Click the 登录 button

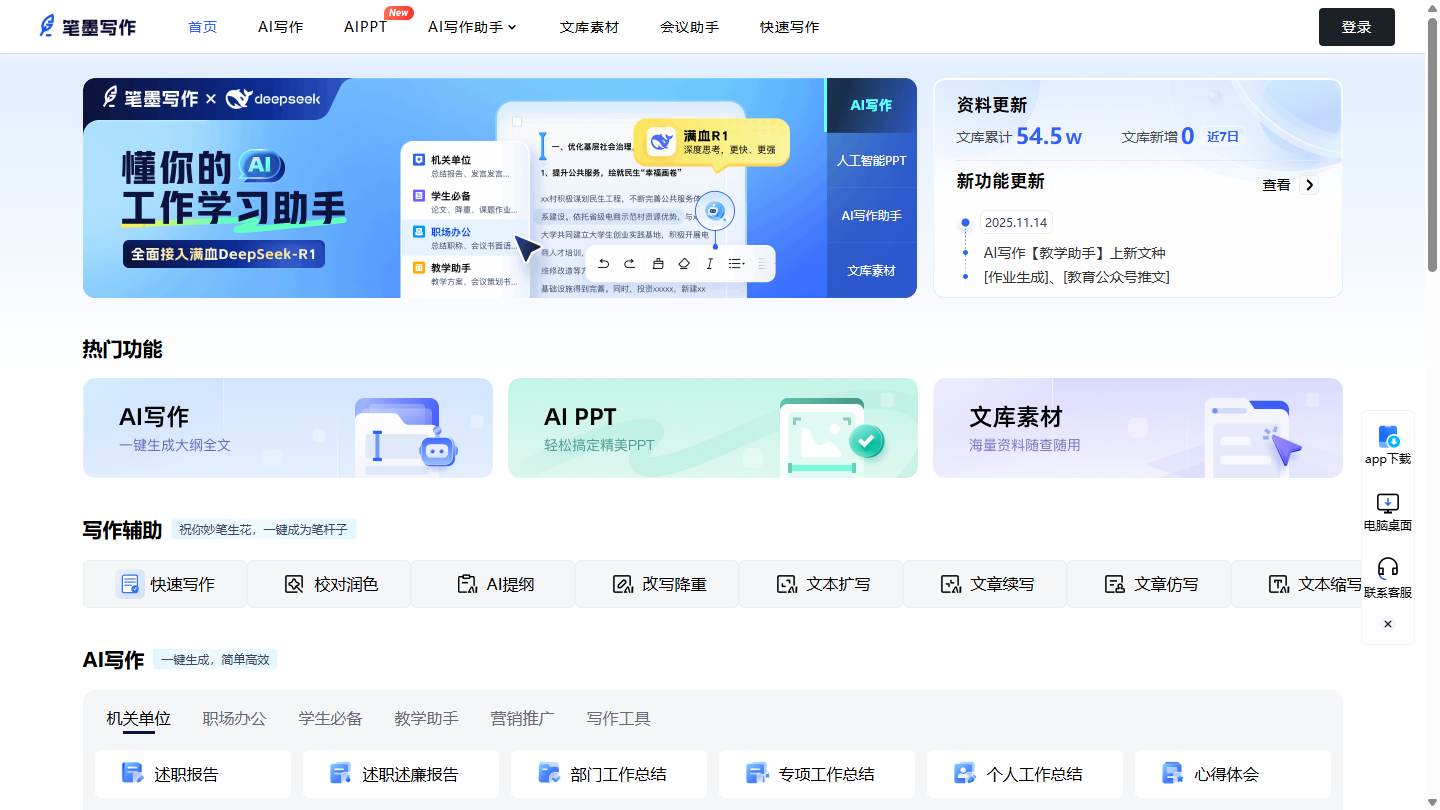click(x=1357, y=27)
